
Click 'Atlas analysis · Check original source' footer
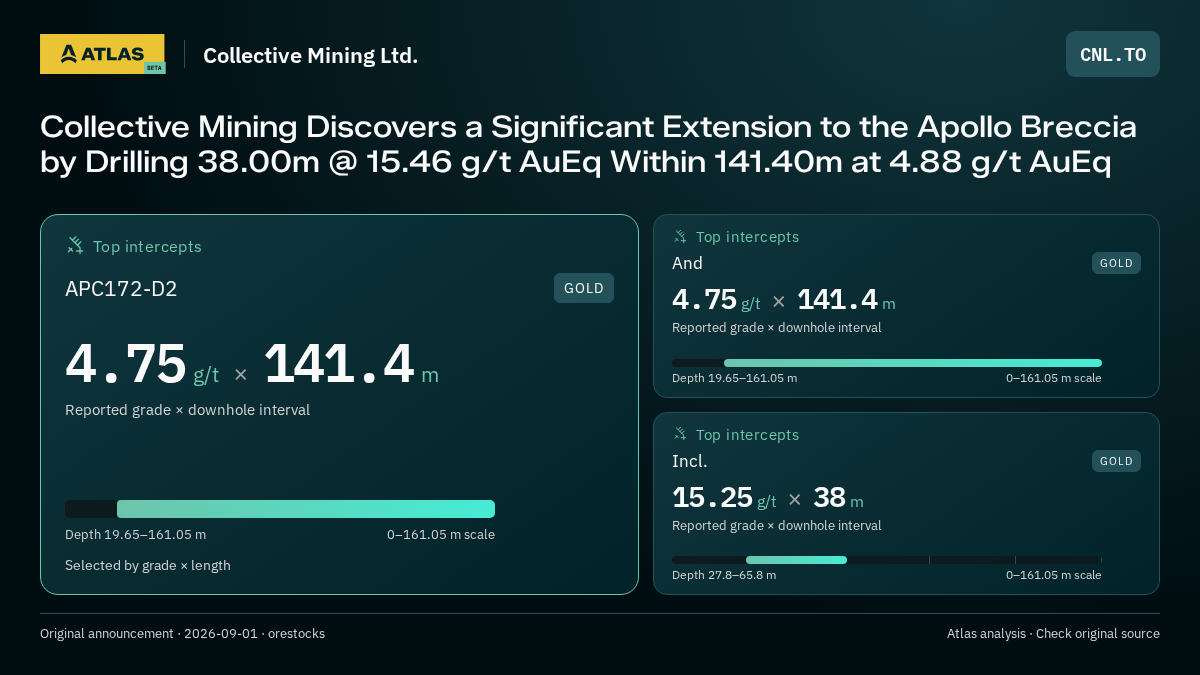click(1053, 633)
